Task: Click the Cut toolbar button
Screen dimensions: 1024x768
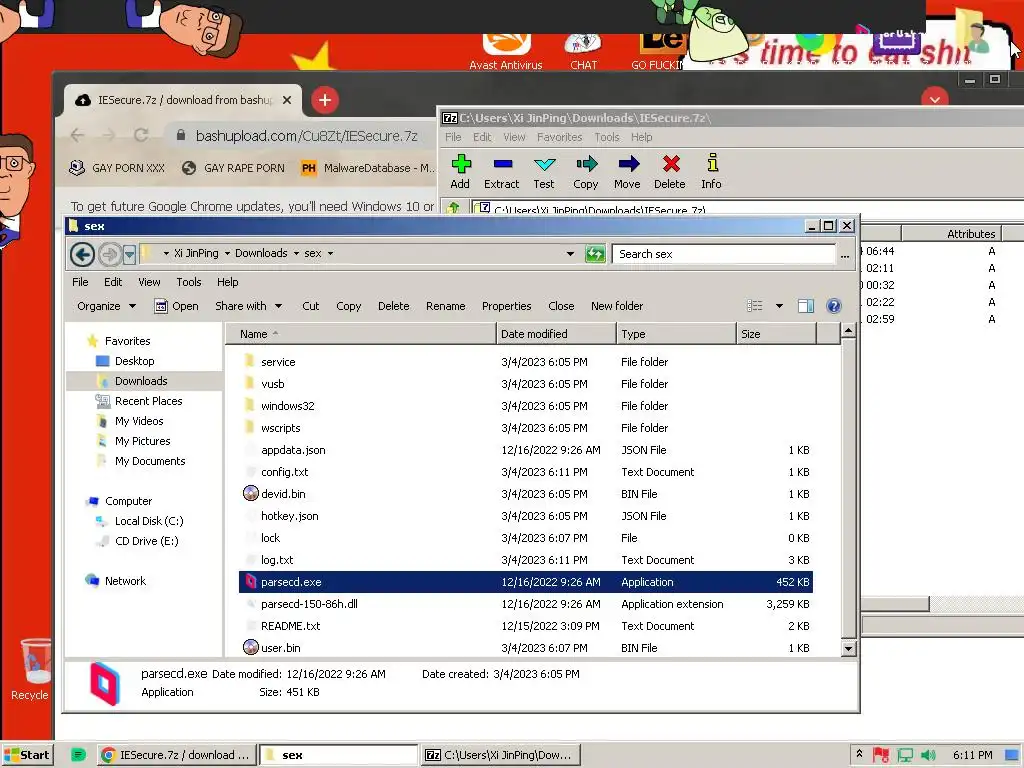Action: pyautogui.click(x=311, y=306)
